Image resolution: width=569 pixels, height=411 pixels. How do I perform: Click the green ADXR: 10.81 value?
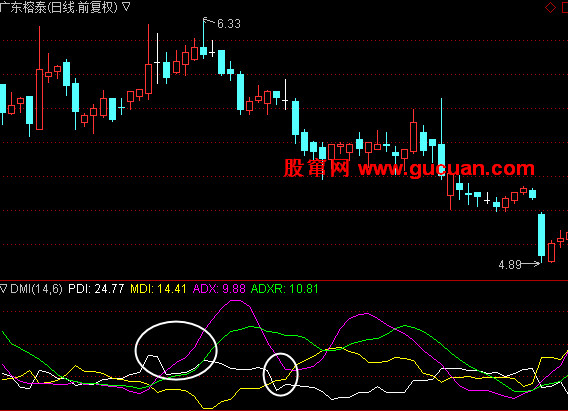pyautogui.click(x=284, y=289)
